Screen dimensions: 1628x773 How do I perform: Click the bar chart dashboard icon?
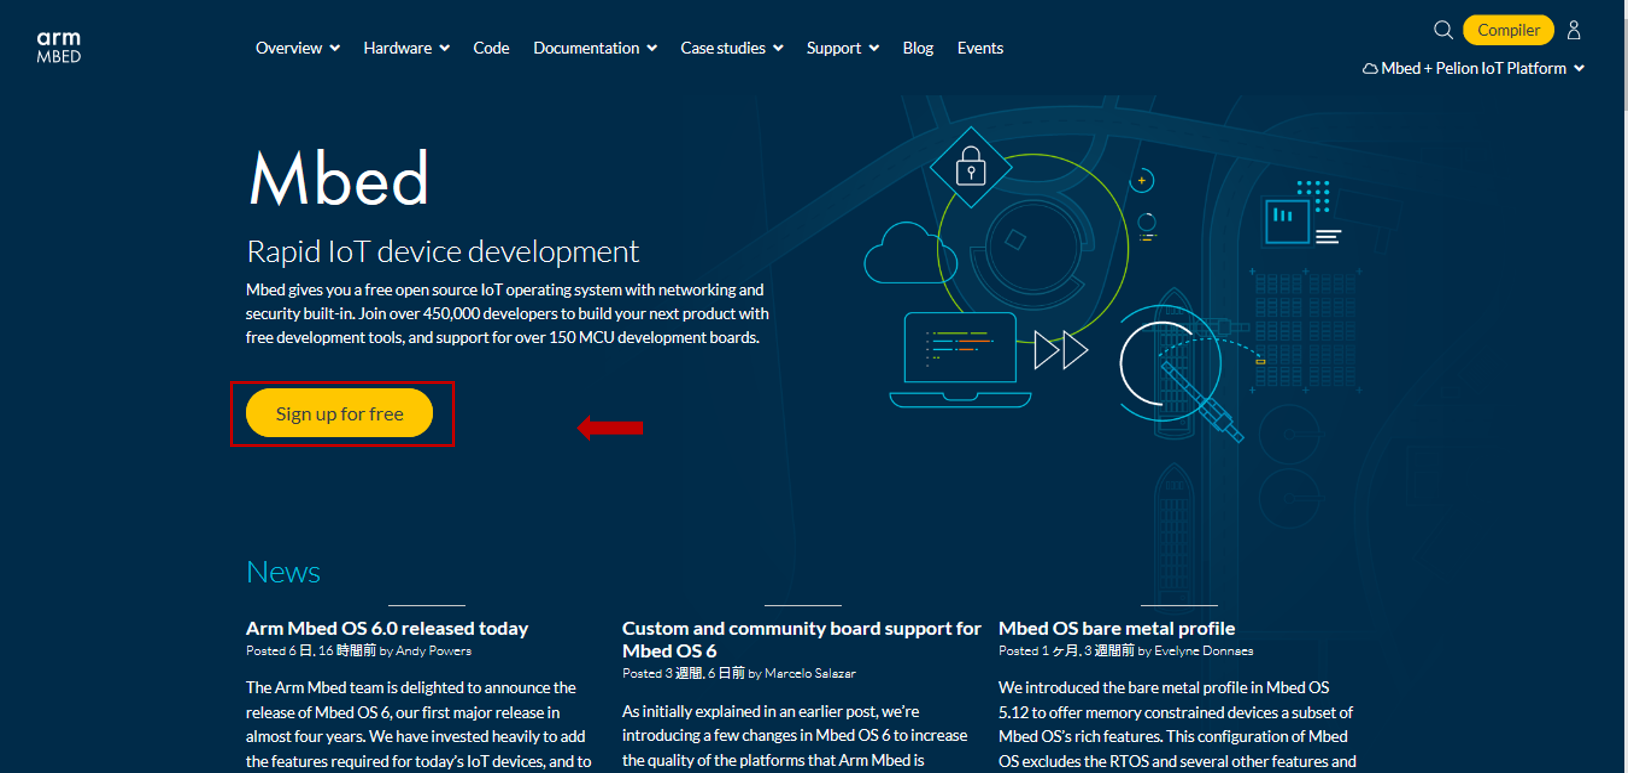[x=1287, y=221]
